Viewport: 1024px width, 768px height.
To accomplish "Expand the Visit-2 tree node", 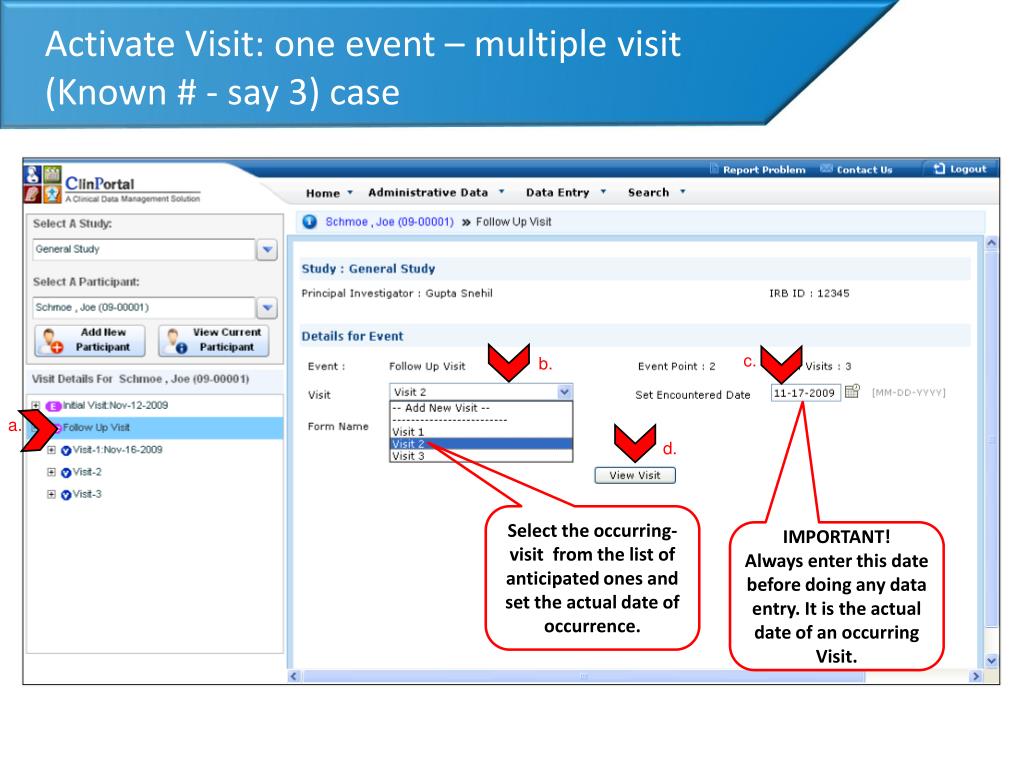I will coord(52,472).
